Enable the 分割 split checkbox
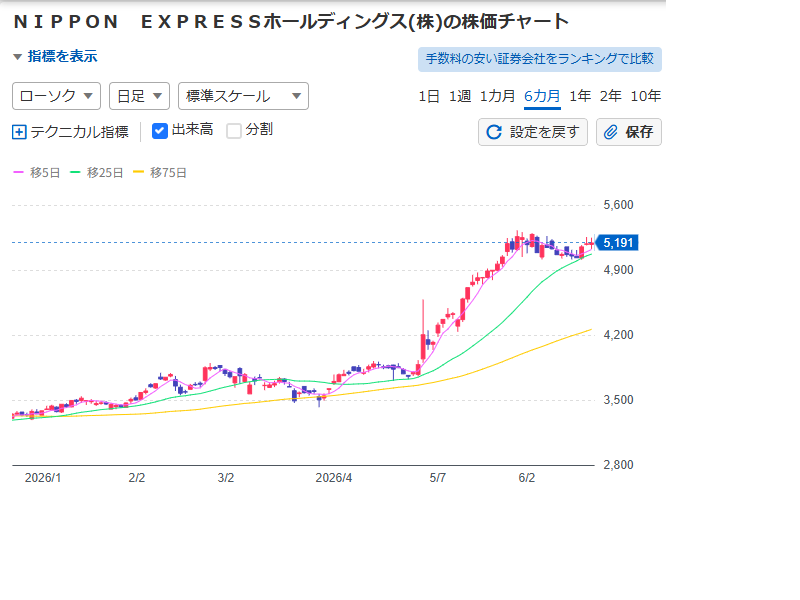This screenshot has width=800, height=600. pos(234,131)
